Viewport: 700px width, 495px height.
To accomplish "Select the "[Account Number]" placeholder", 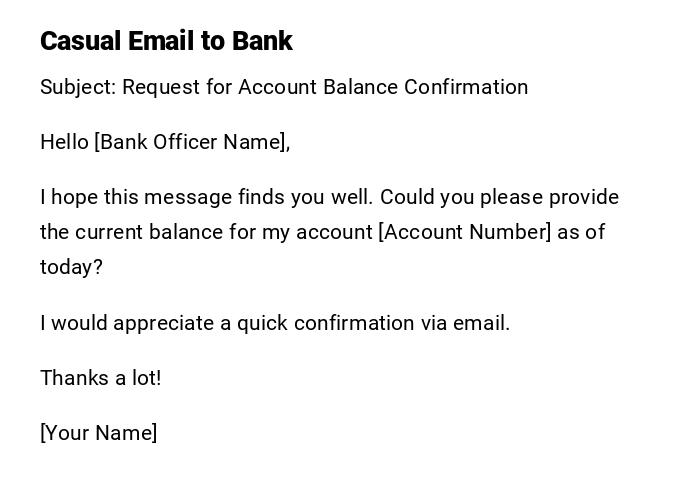I will tap(464, 232).
